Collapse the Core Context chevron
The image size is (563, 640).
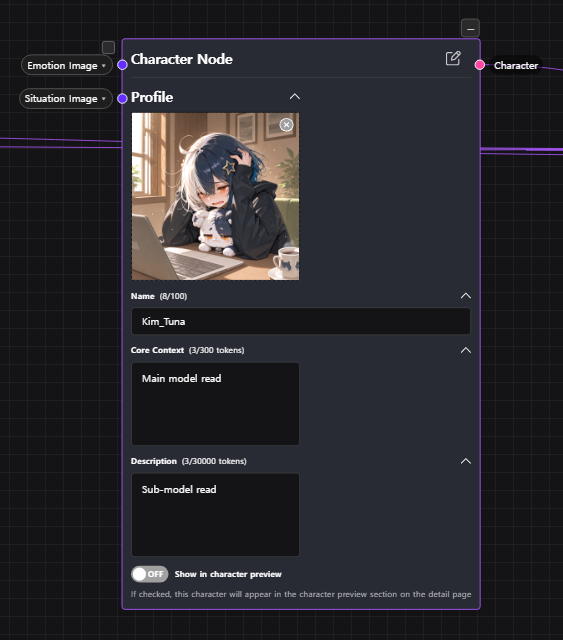[x=466, y=350]
